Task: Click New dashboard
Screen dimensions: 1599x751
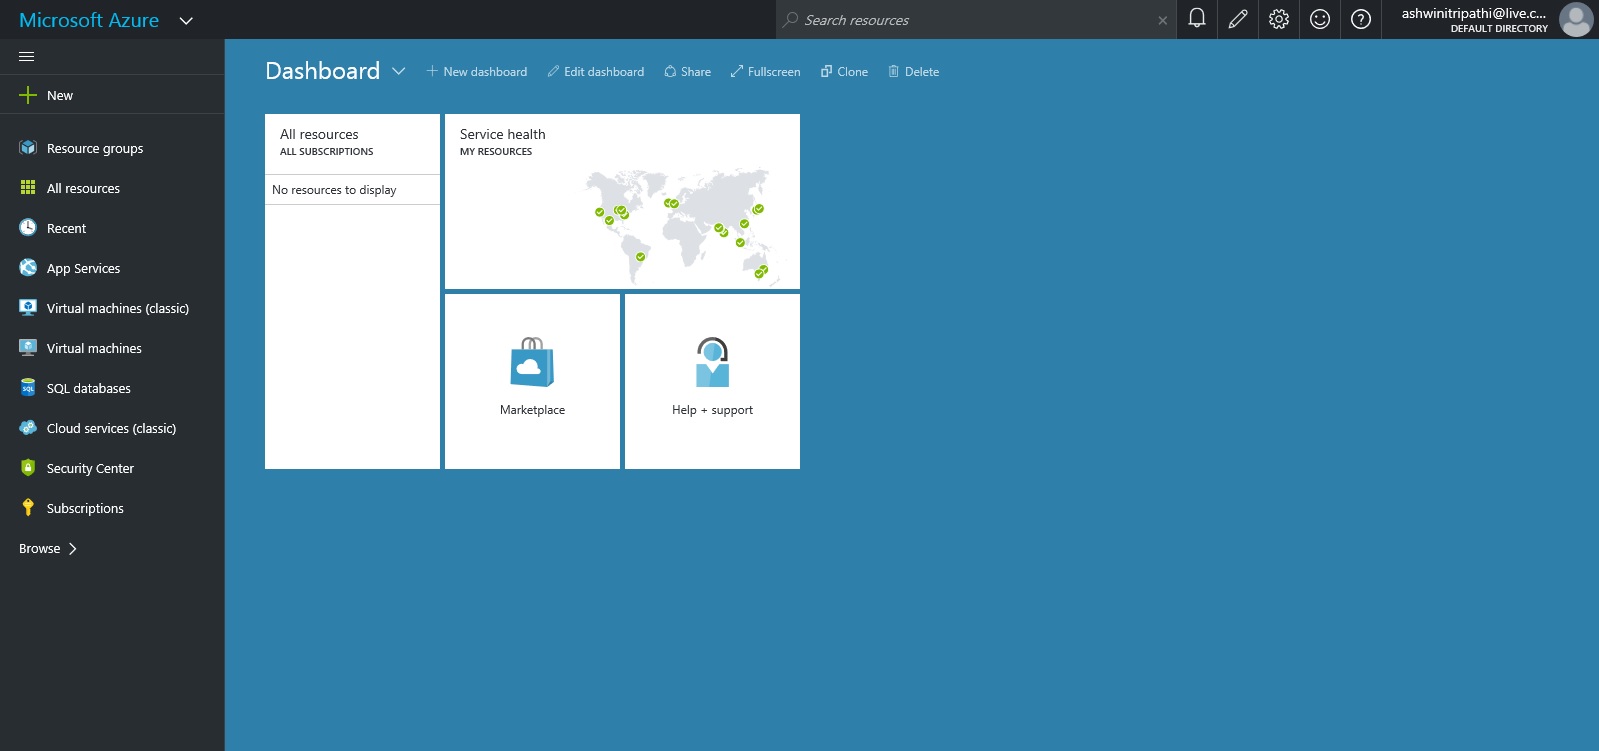Action: point(477,72)
